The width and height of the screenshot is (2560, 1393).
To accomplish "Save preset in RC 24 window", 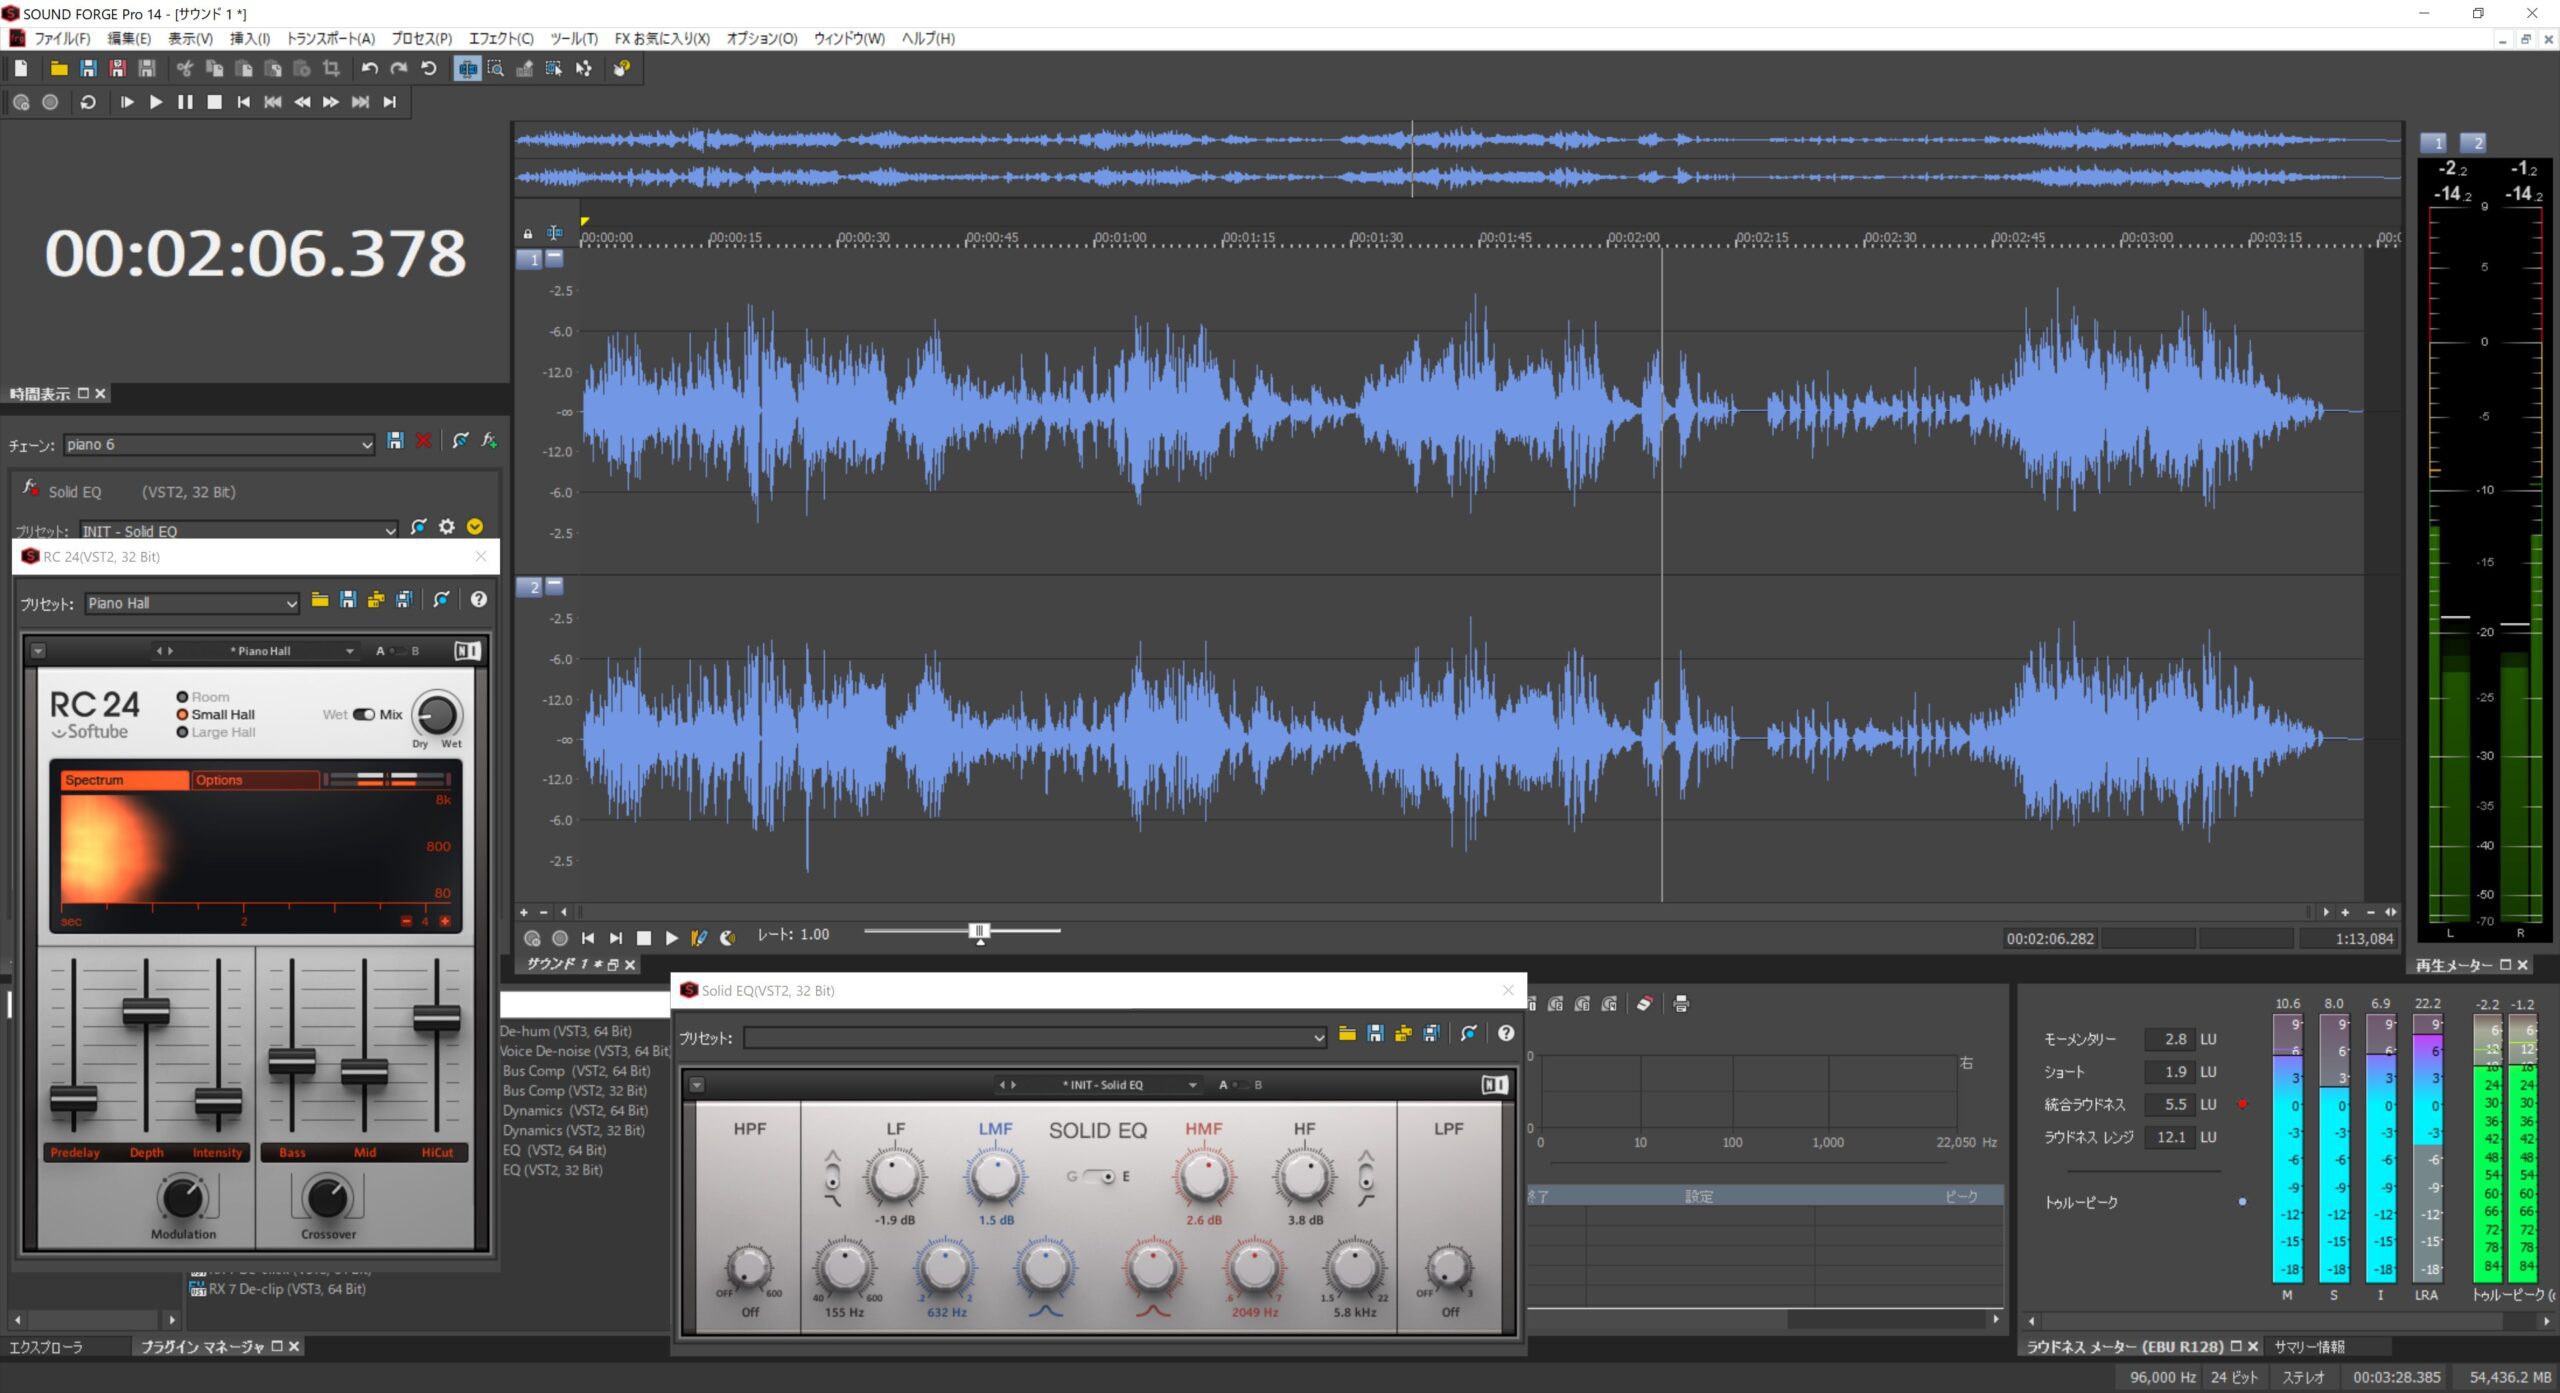I will coord(348,600).
